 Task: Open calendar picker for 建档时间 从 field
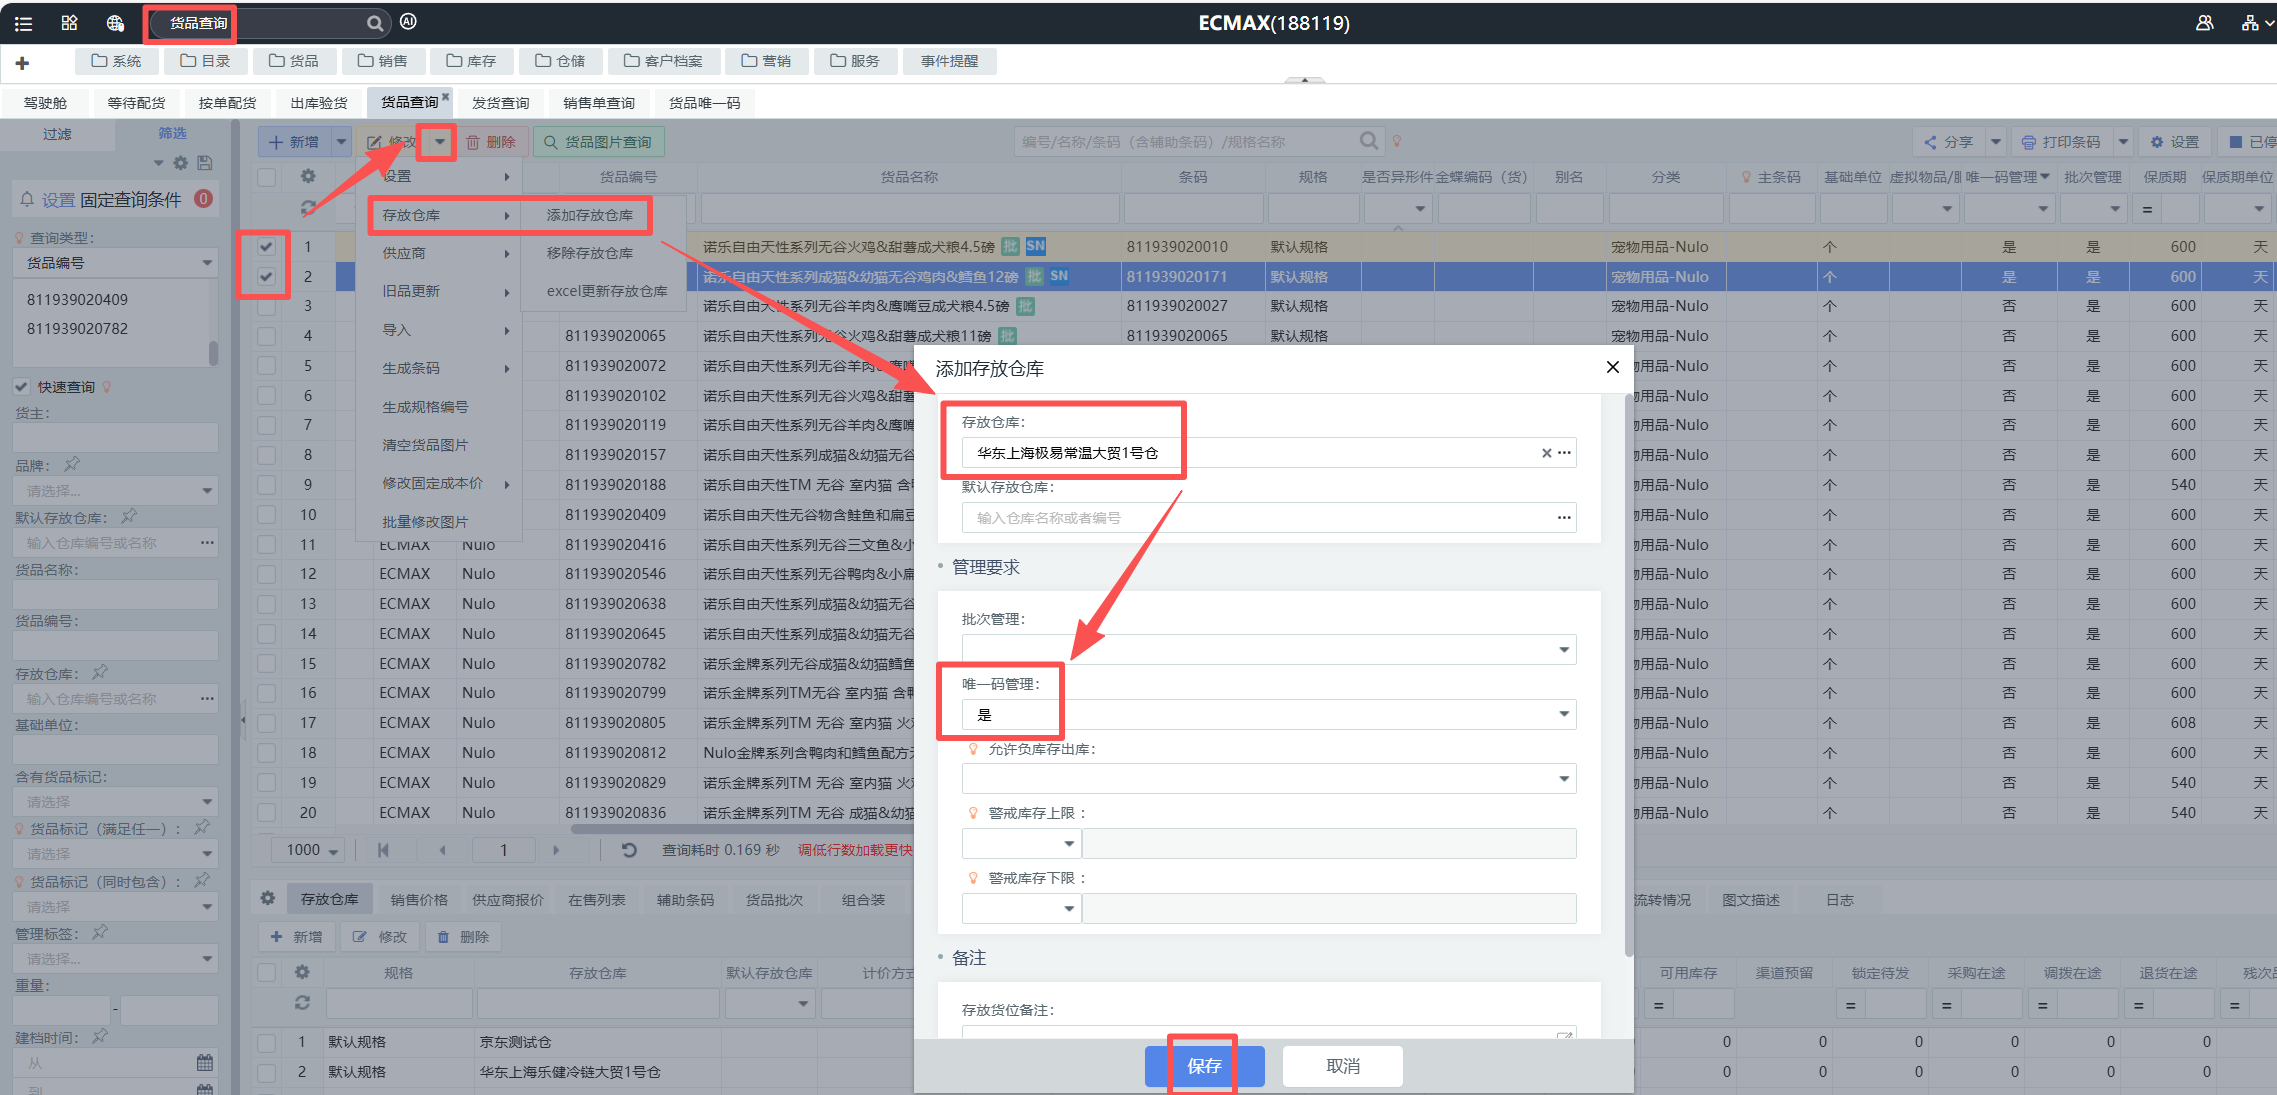(x=205, y=1062)
